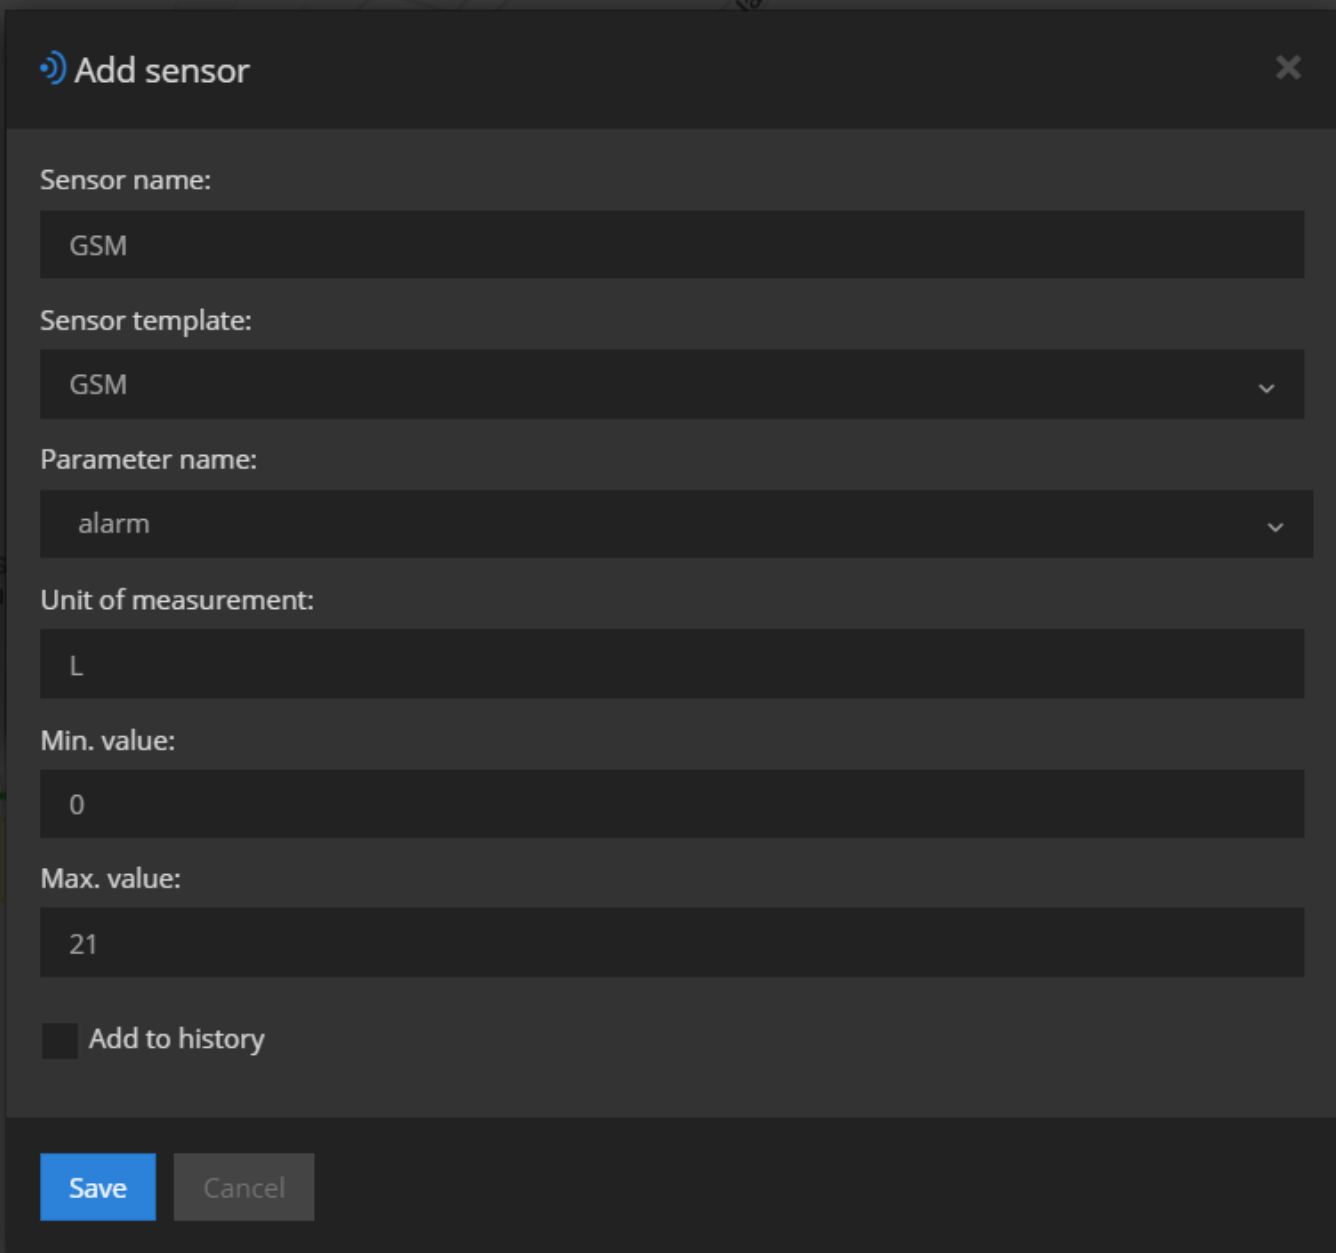Image resolution: width=1336 pixels, height=1253 pixels.
Task: Click the Save button
Action: pyautogui.click(x=98, y=1187)
